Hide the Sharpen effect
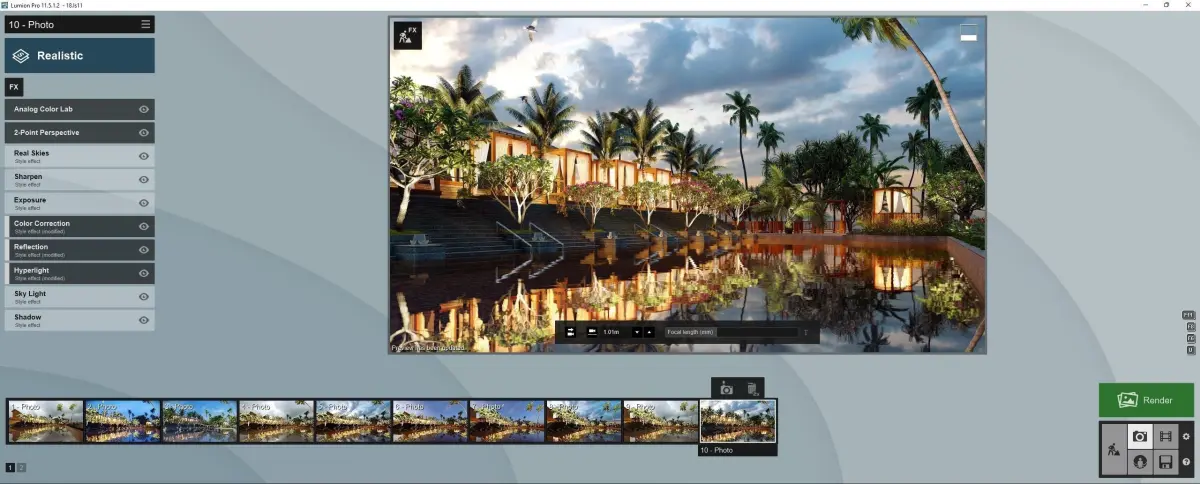Screen dimensions: 1200x484 pyautogui.click(x=144, y=180)
